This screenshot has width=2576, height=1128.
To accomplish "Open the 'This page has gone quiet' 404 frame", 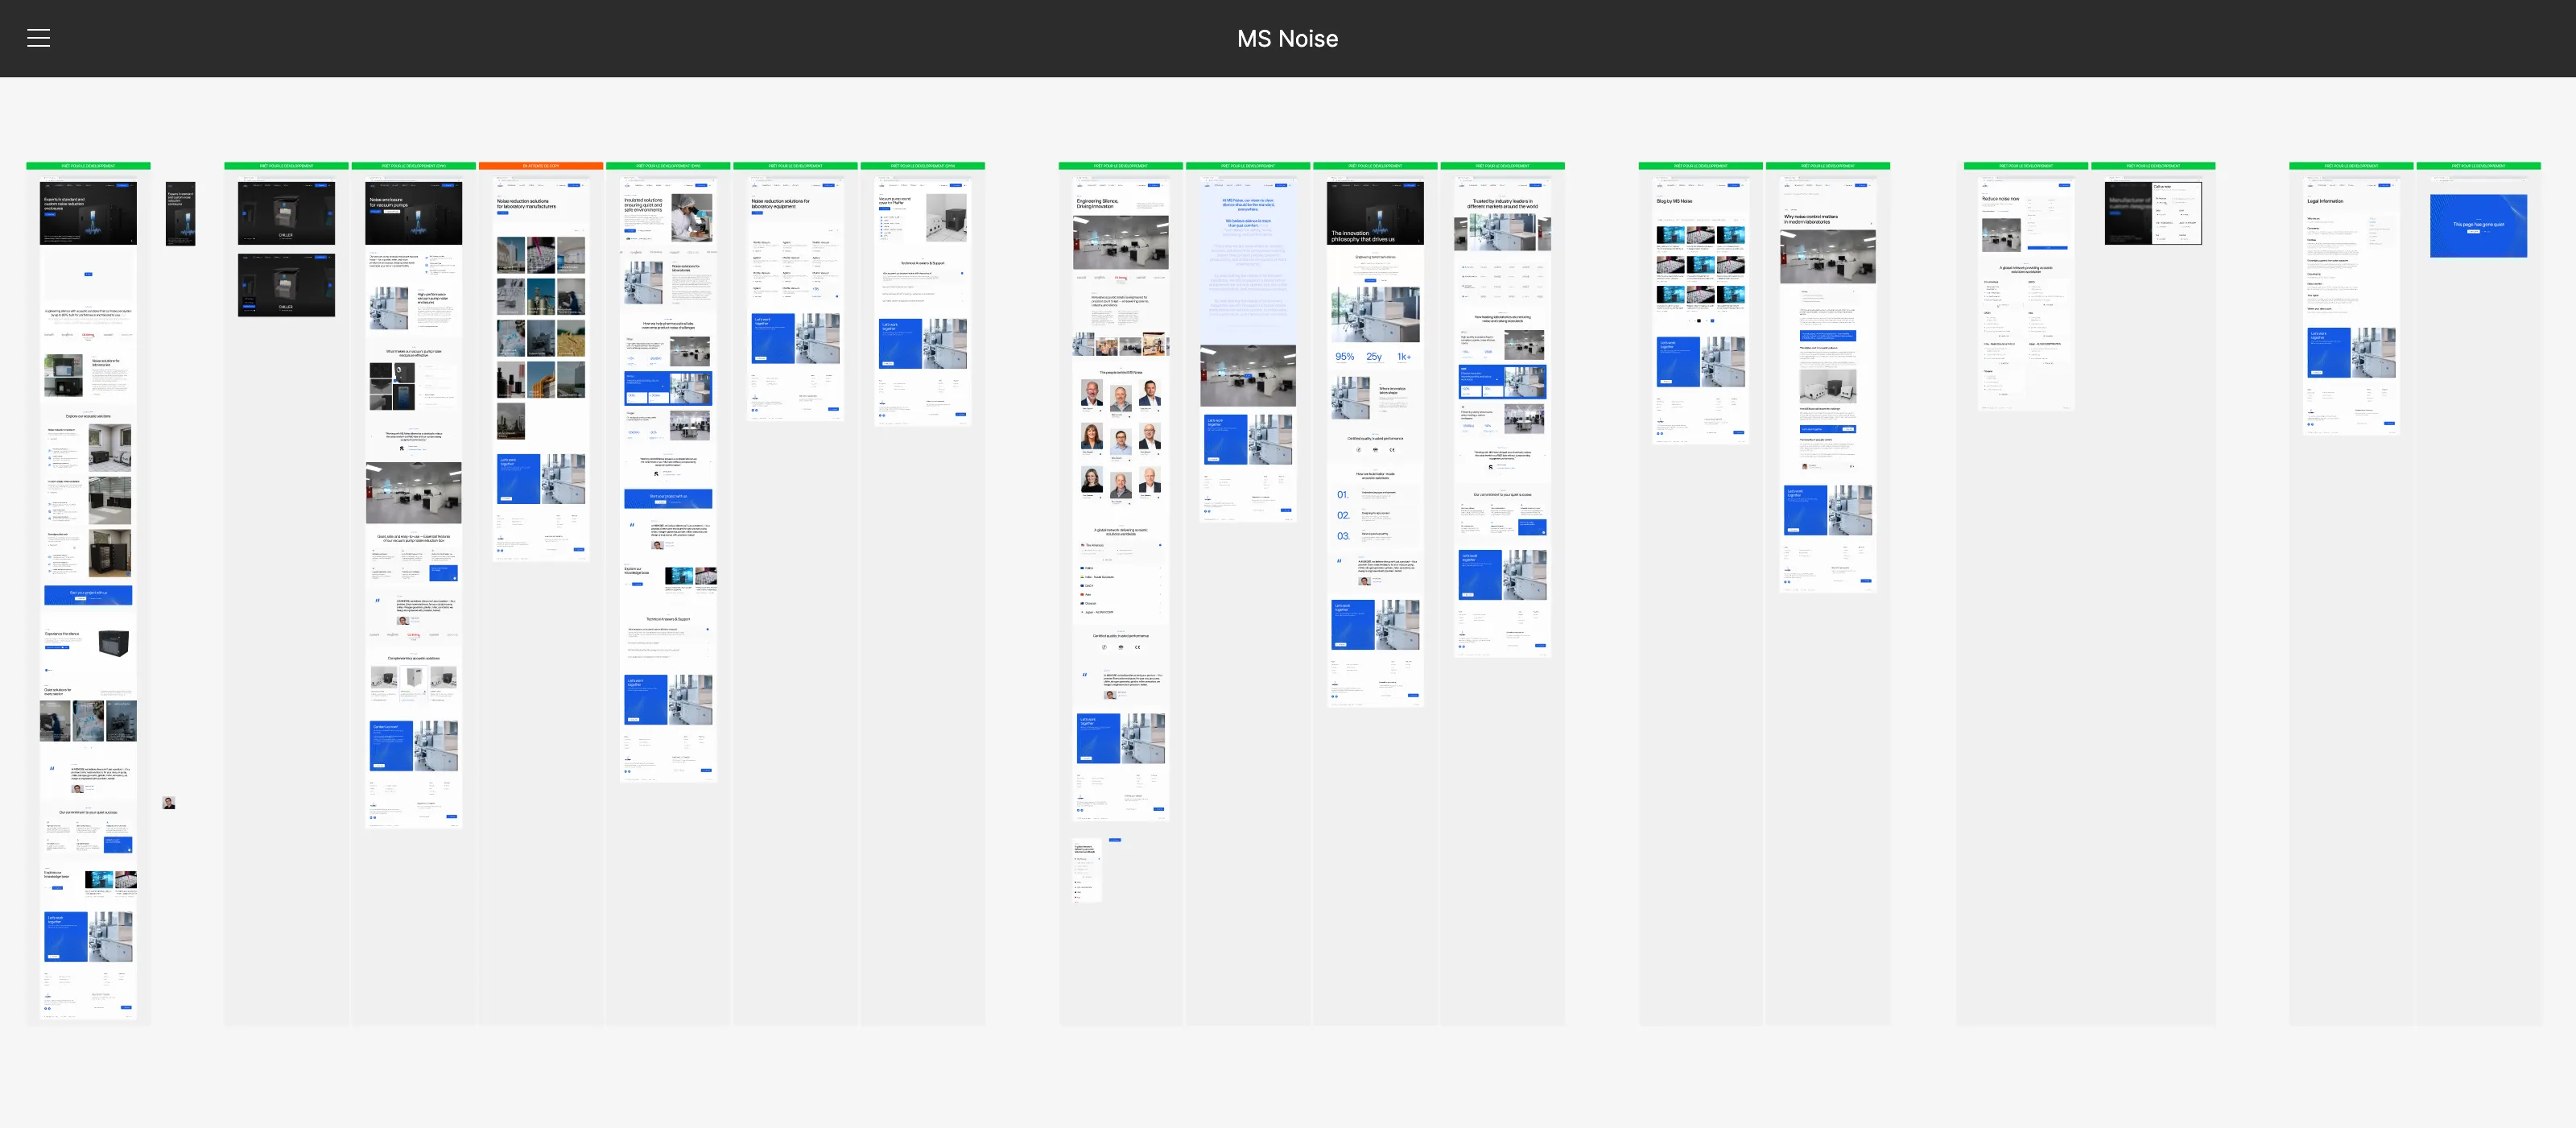I will click(x=2479, y=225).
